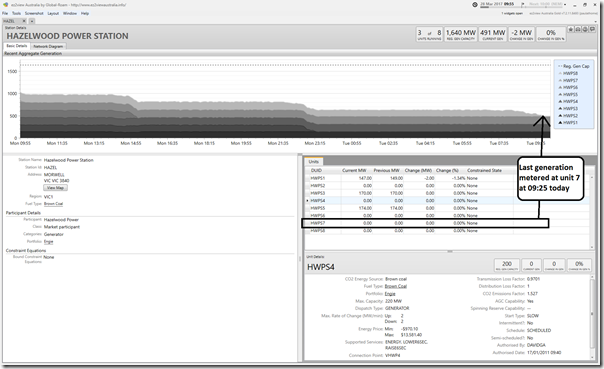Close the HAZEL tab with its X
604x369 pixels.
pyautogui.click(x=24, y=21)
